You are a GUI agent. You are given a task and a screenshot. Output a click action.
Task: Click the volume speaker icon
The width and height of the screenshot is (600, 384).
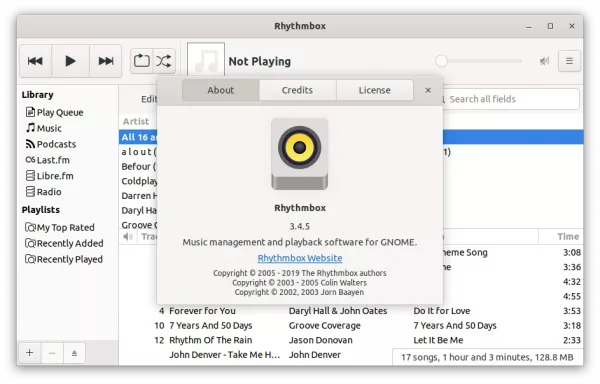pos(544,61)
